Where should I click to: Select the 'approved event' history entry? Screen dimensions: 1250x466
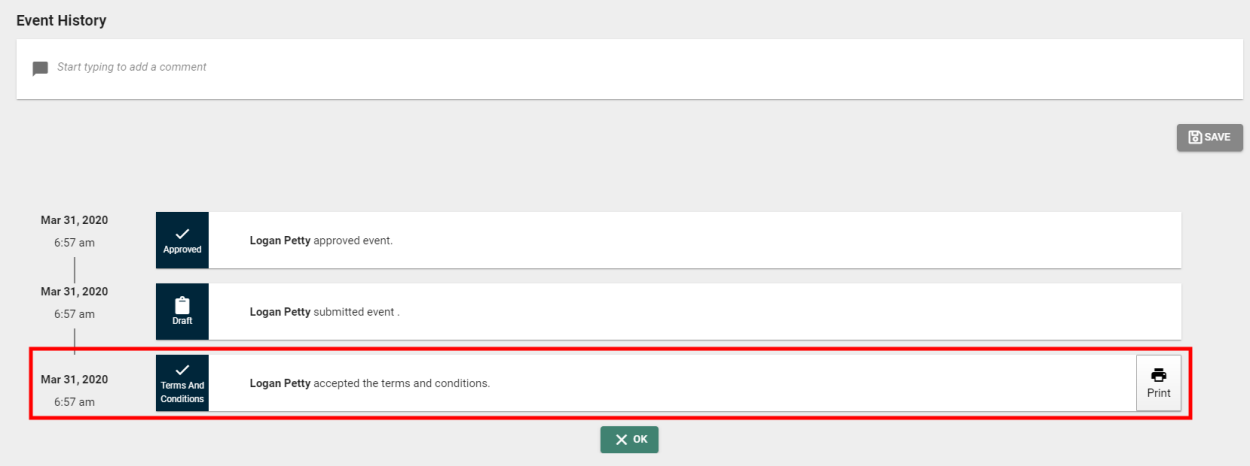[x=668, y=240]
